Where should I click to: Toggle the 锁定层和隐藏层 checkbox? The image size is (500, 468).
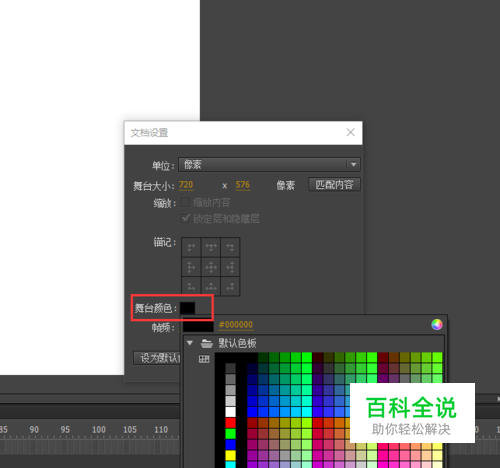point(185,219)
